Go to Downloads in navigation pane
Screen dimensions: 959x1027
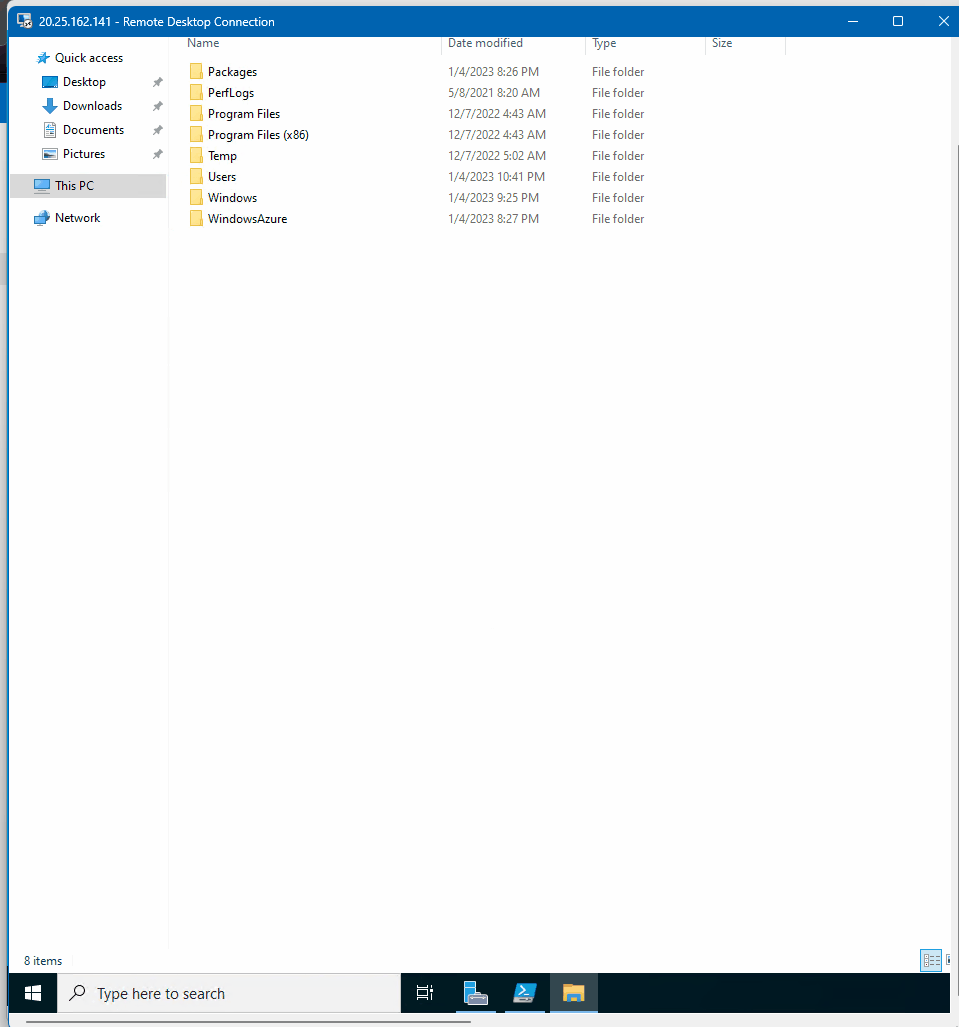pos(92,105)
